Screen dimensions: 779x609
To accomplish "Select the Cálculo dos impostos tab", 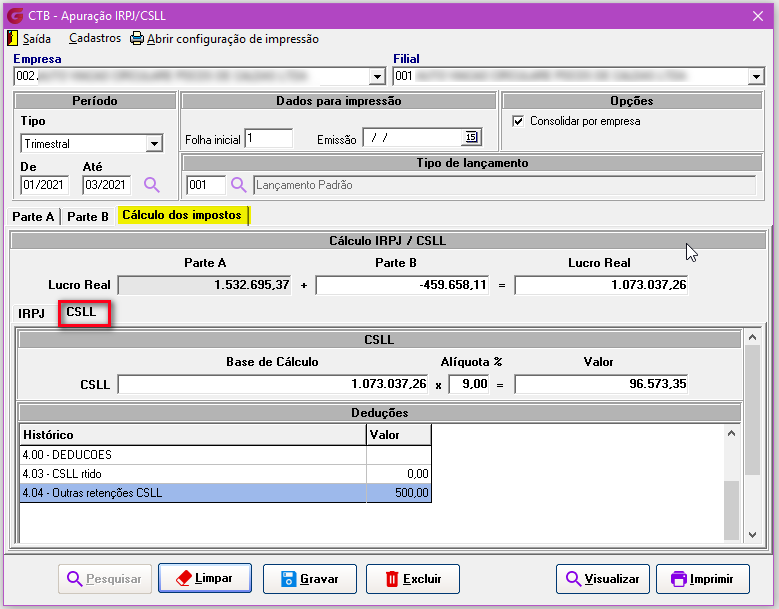I will click(x=182, y=215).
